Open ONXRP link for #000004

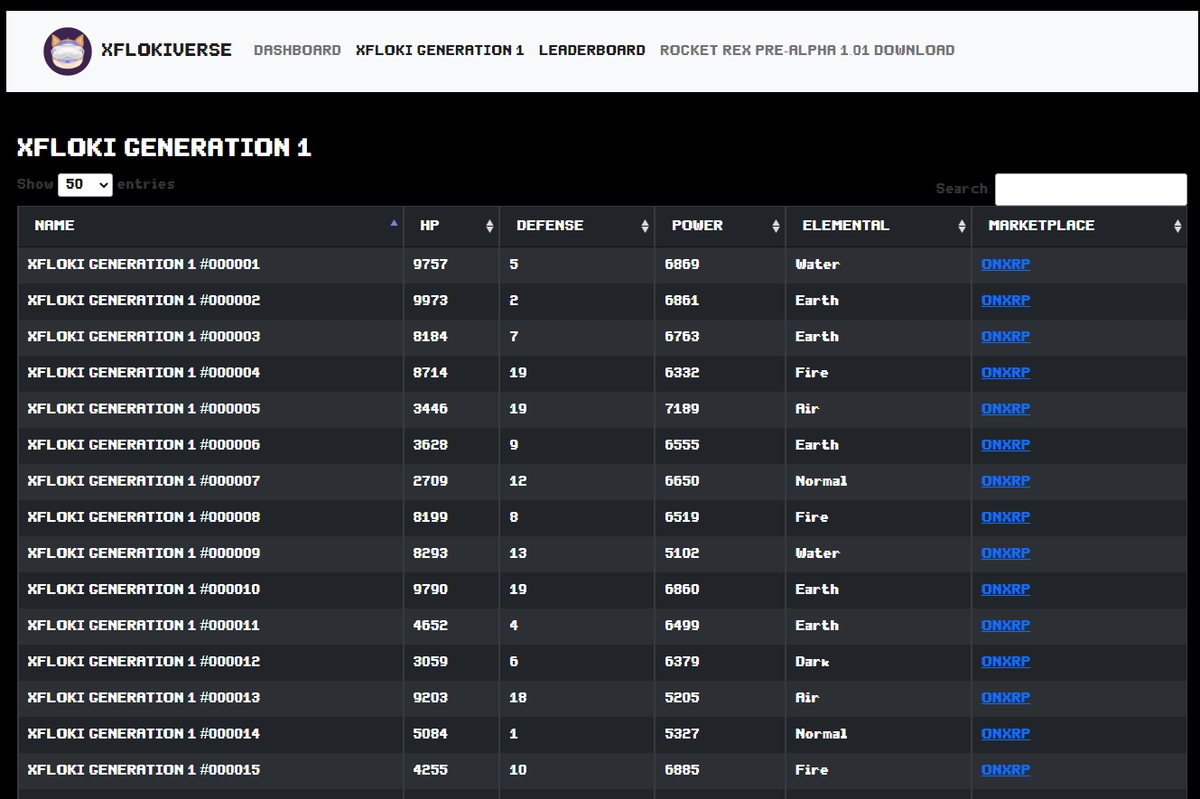coord(1005,372)
